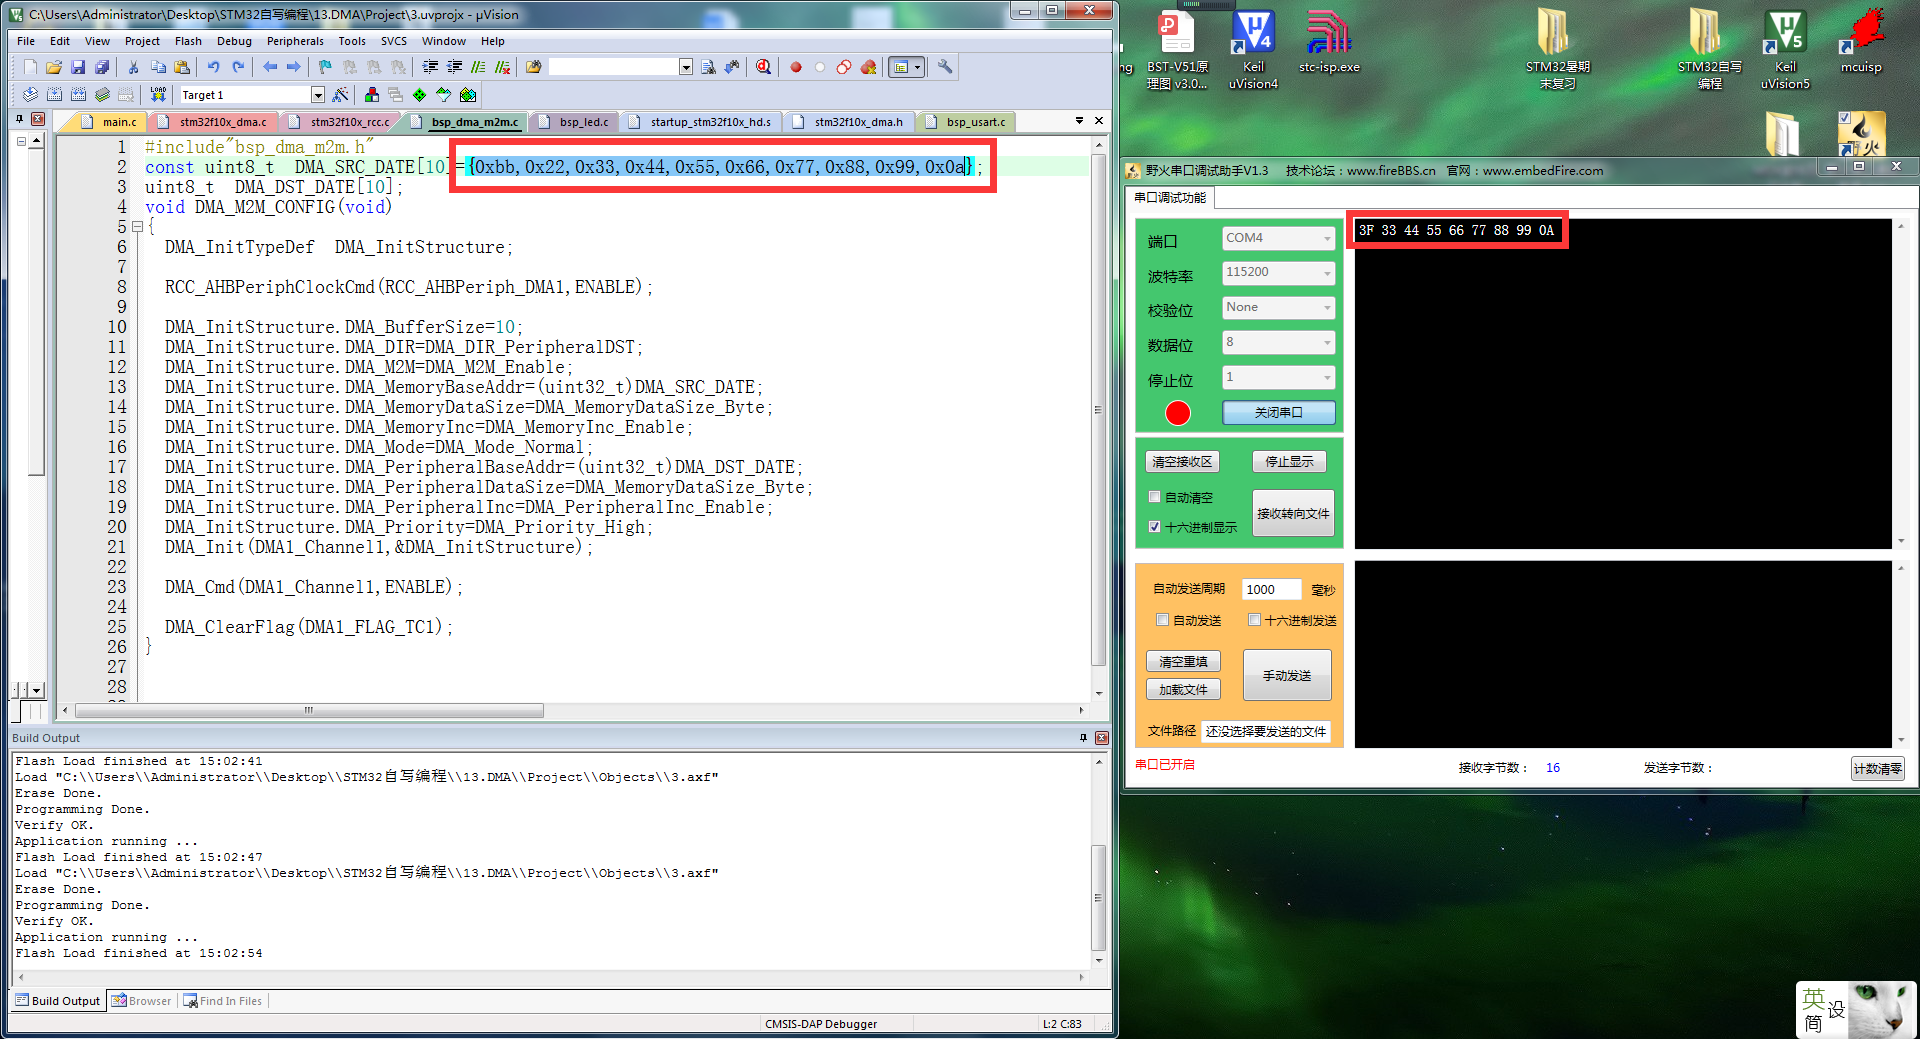1920x1039 pixels.
Task: Open the Pack Installer icon
Action: click(468, 95)
